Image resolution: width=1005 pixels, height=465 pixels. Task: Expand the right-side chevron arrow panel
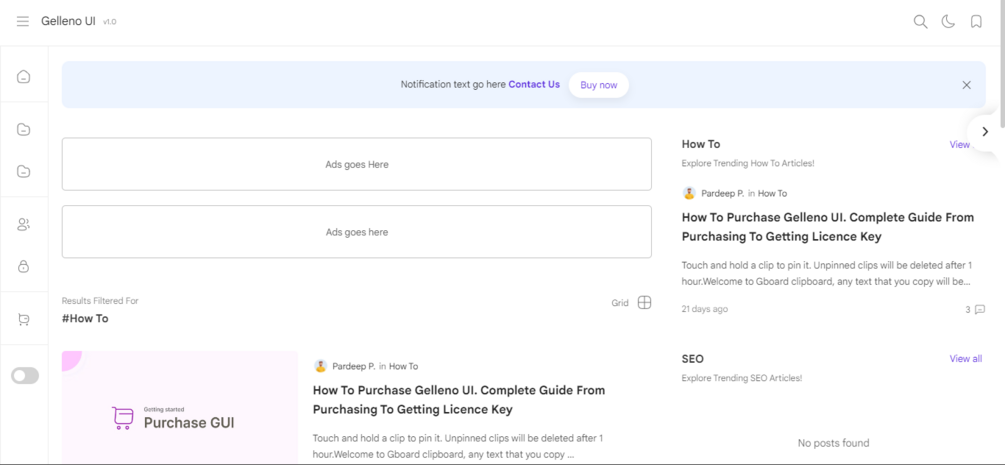click(985, 131)
